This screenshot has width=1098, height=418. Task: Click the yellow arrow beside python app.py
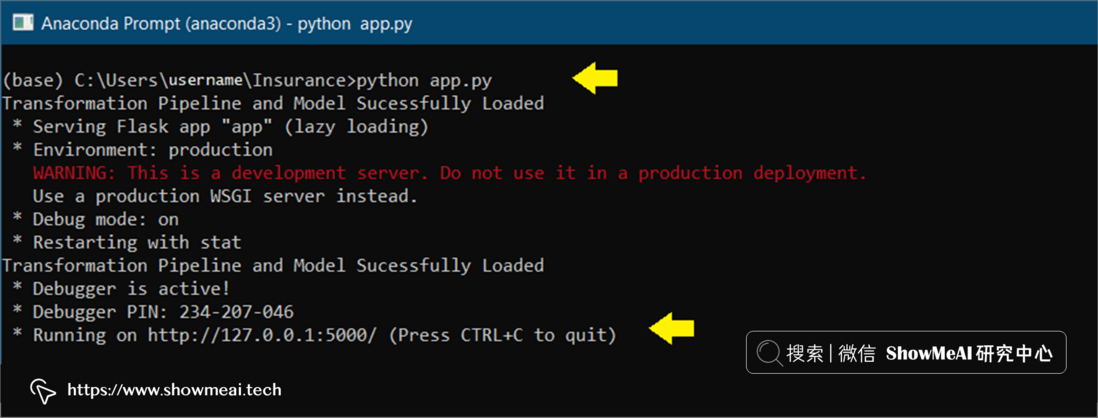pyautogui.click(x=596, y=78)
